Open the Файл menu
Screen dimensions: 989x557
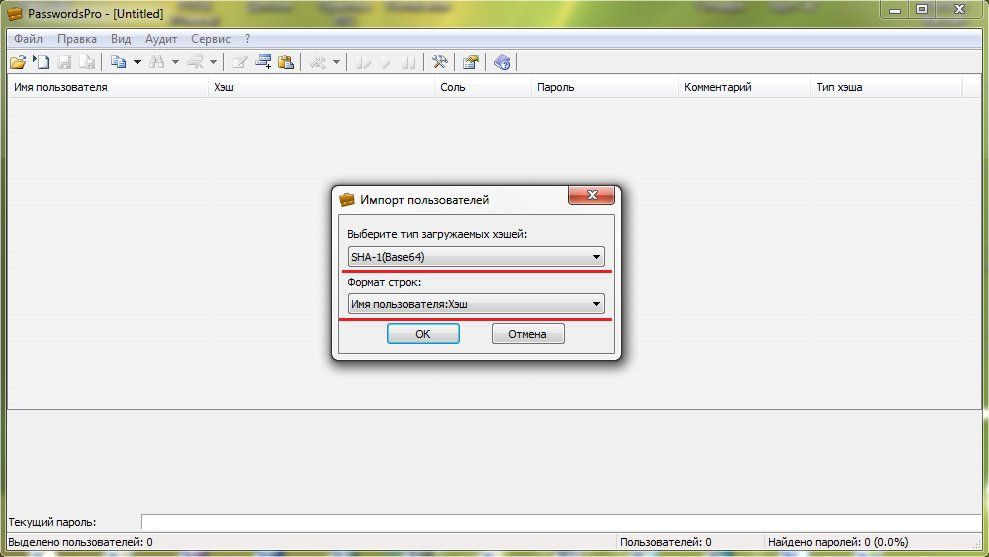28,39
